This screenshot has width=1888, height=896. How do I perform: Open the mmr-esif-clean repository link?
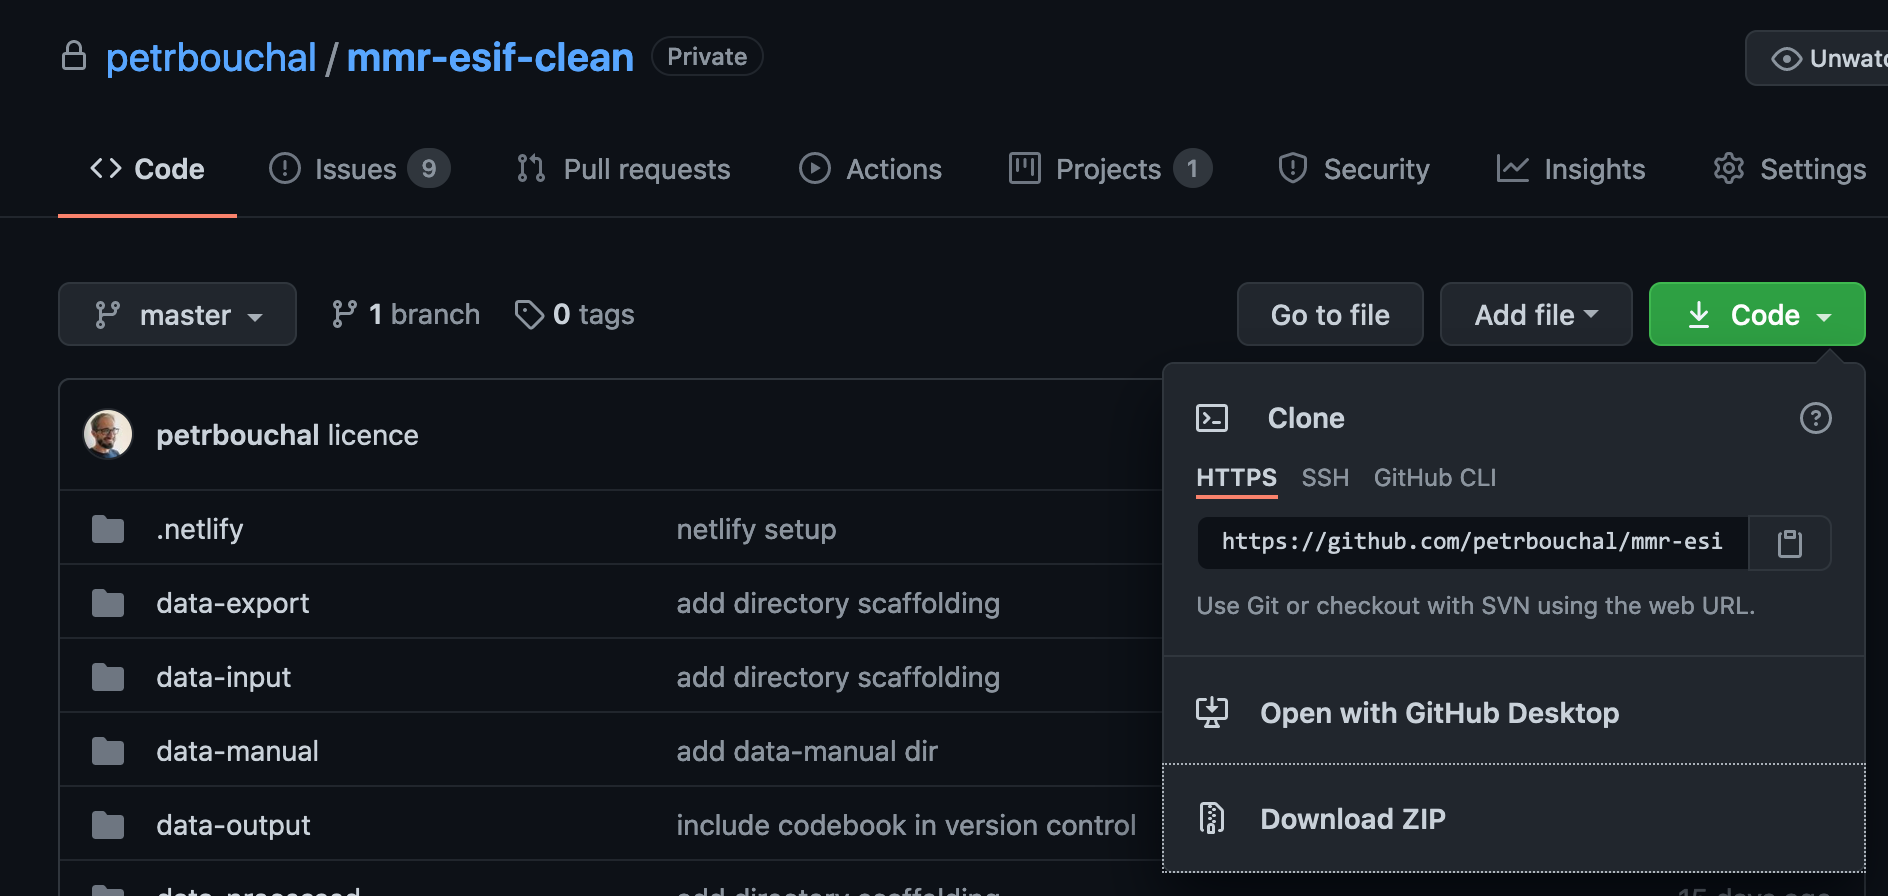point(490,57)
